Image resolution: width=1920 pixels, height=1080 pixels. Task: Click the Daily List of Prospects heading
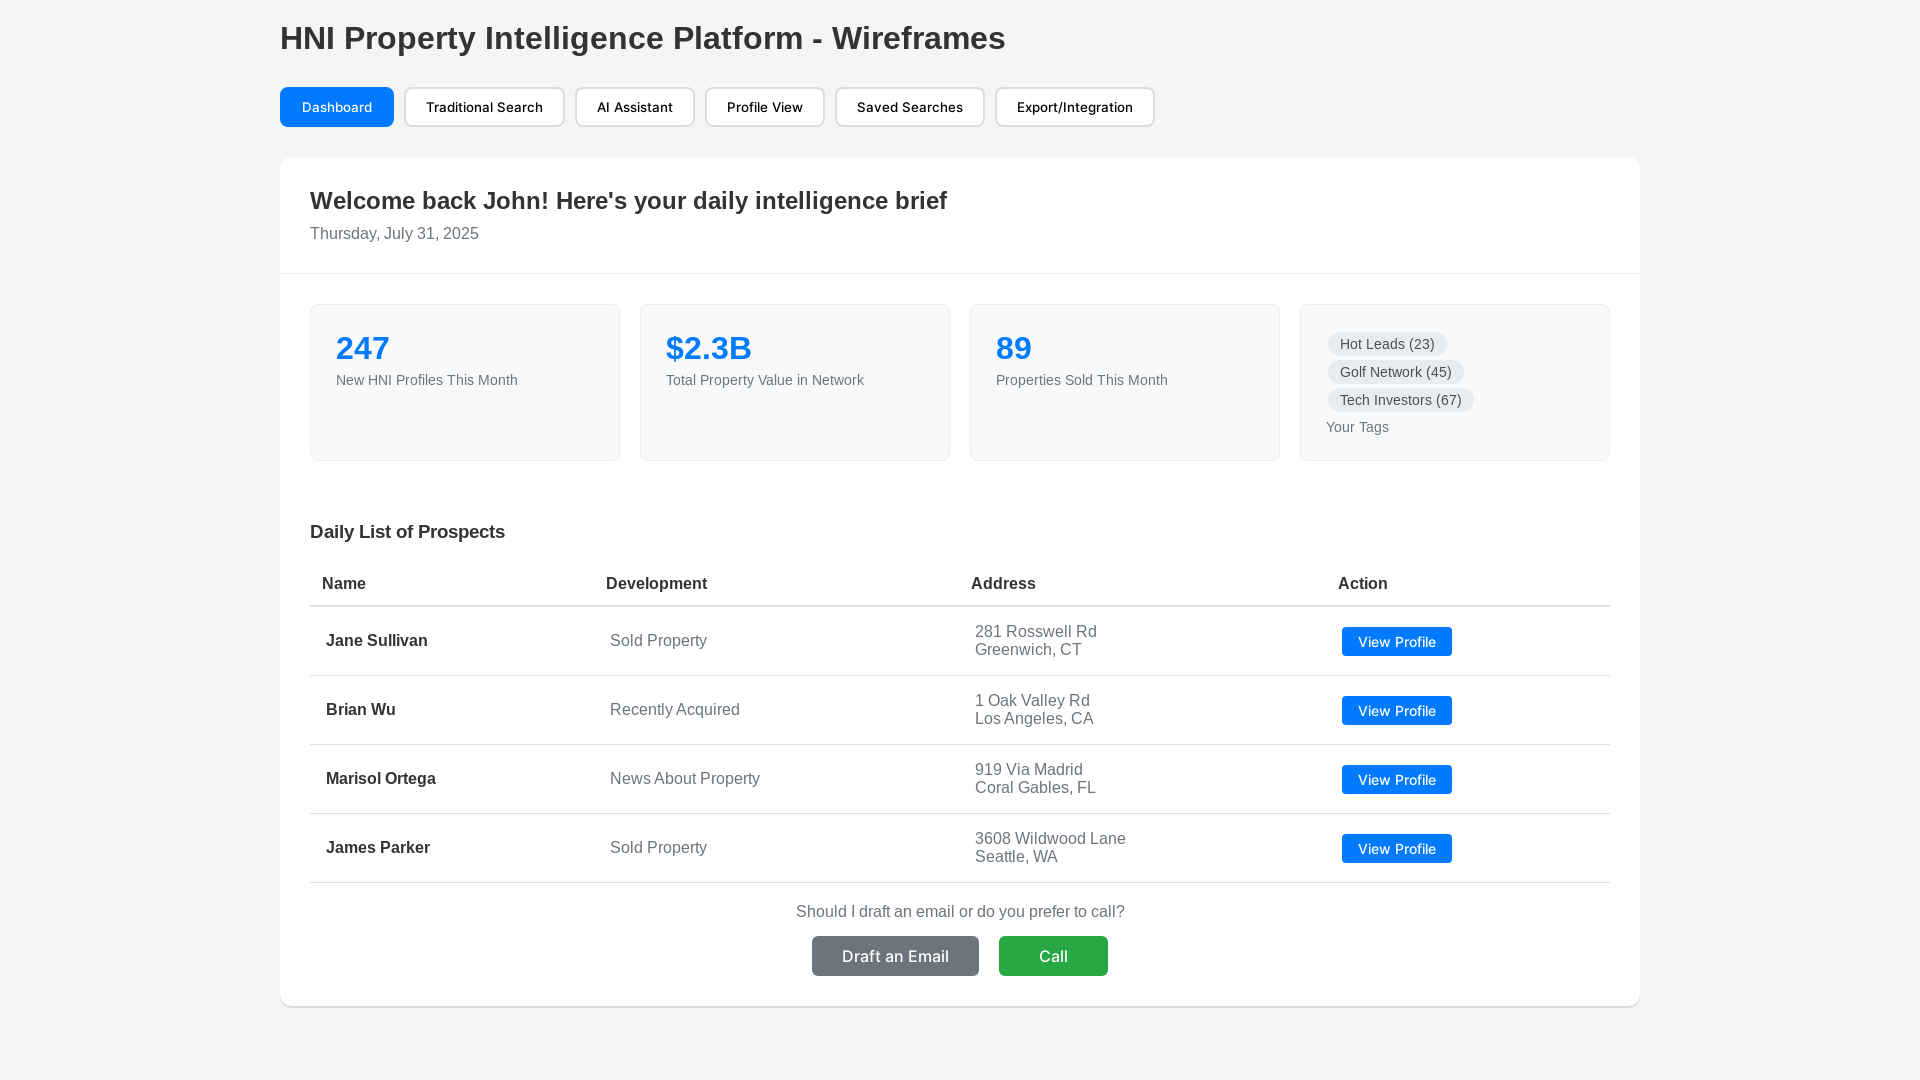tap(407, 532)
